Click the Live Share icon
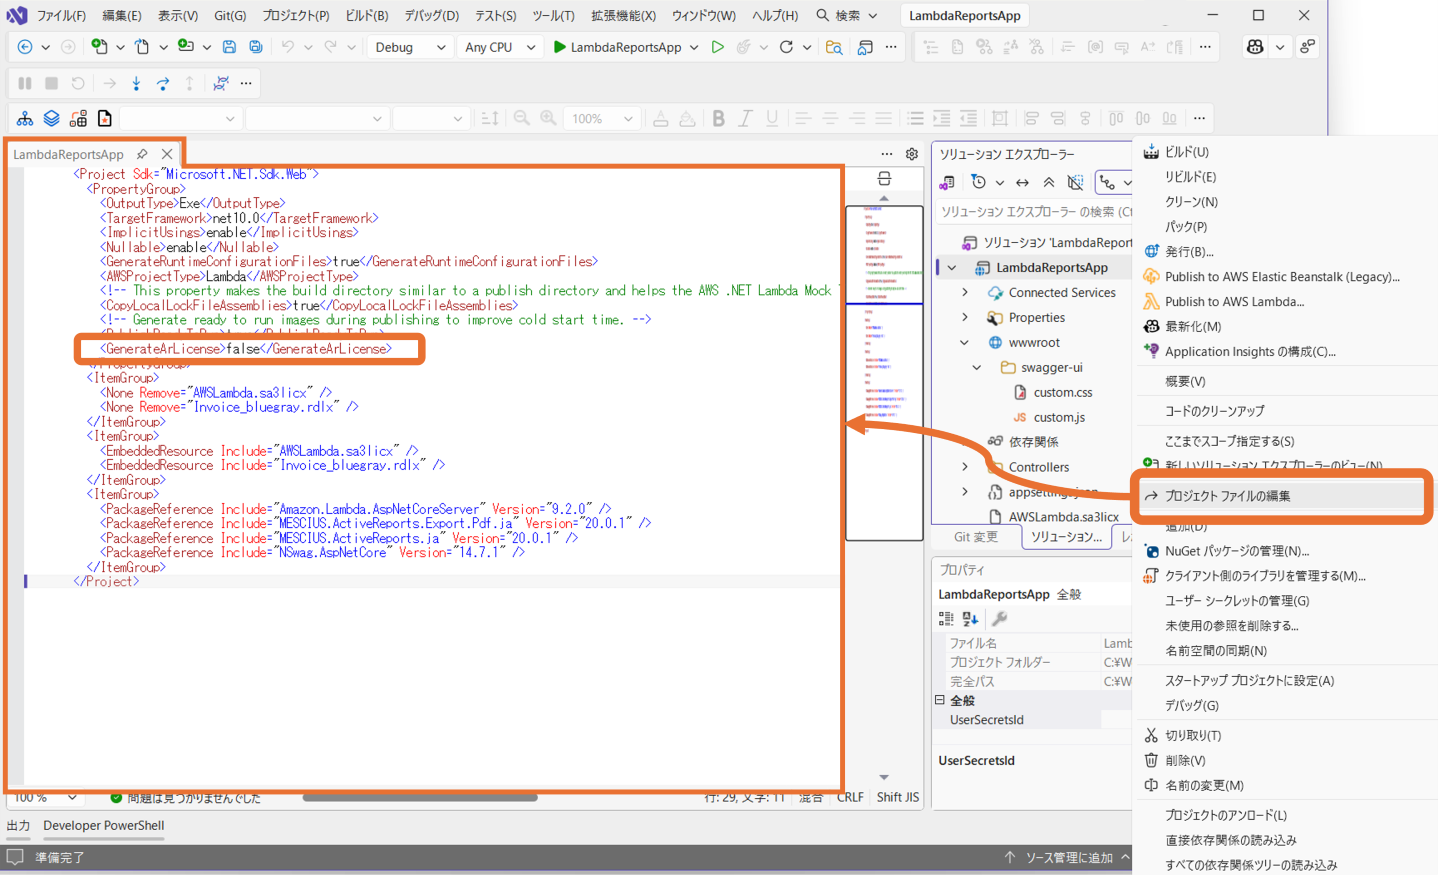Screen dimensions: 1438x877 (x=1307, y=47)
